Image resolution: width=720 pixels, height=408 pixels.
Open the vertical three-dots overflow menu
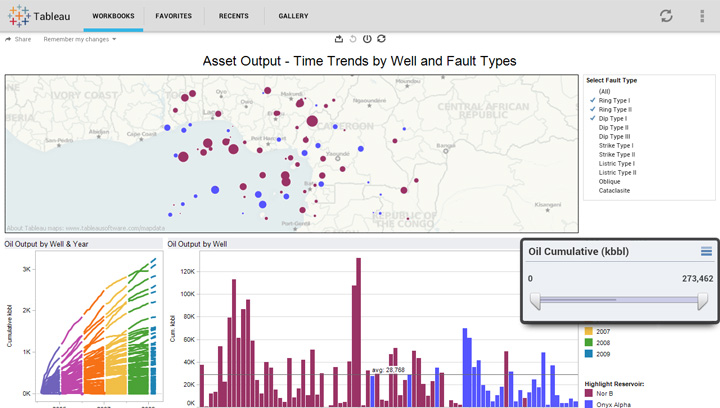pyautogui.click(x=702, y=16)
